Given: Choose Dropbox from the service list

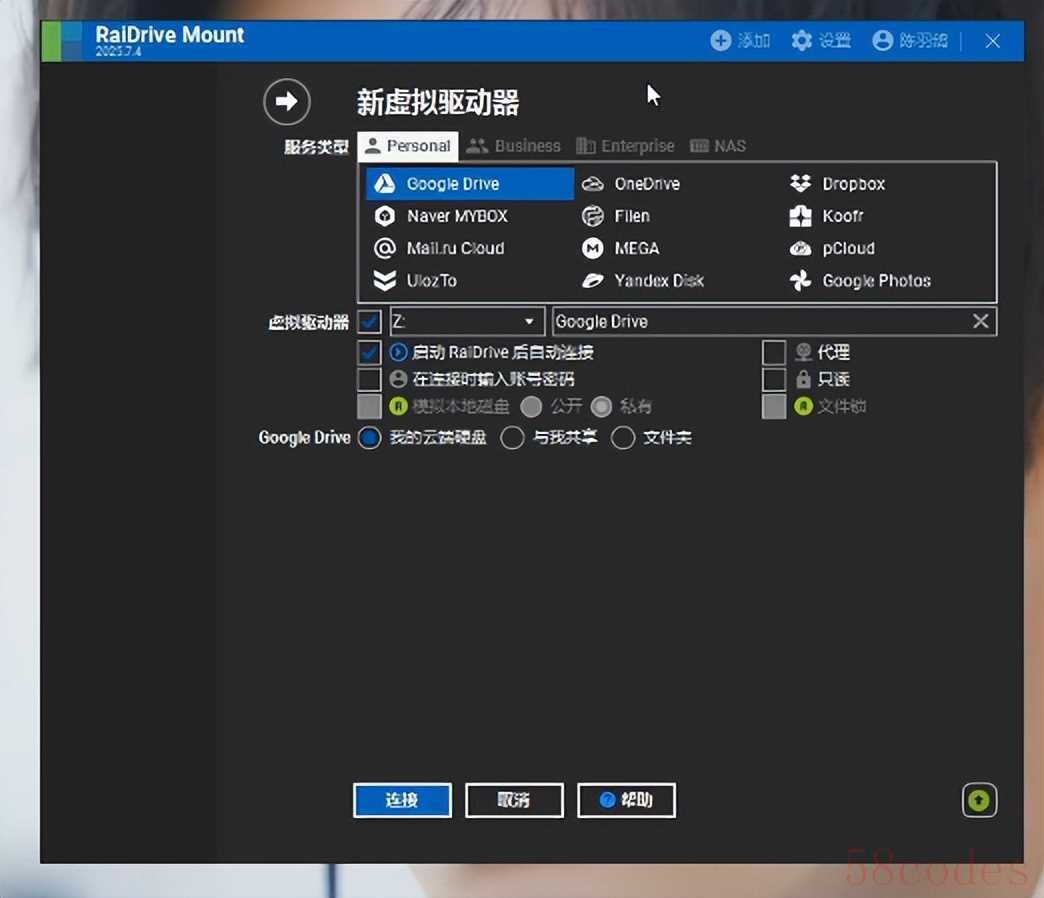Looking at the screenshot, I should (x=800, y=184).
